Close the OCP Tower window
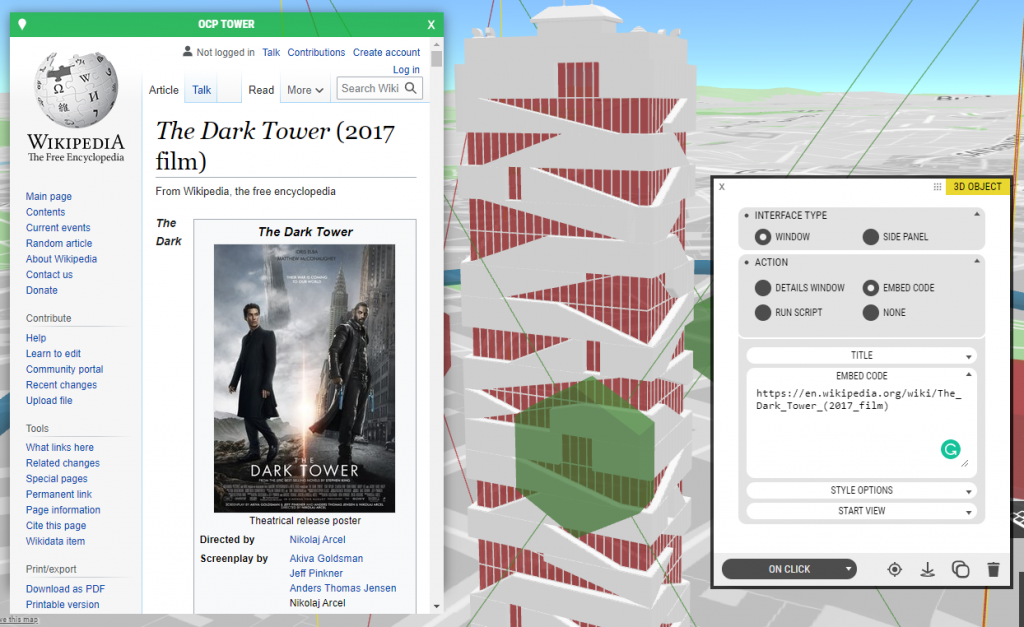The image size is (1024, 627). 431,25
